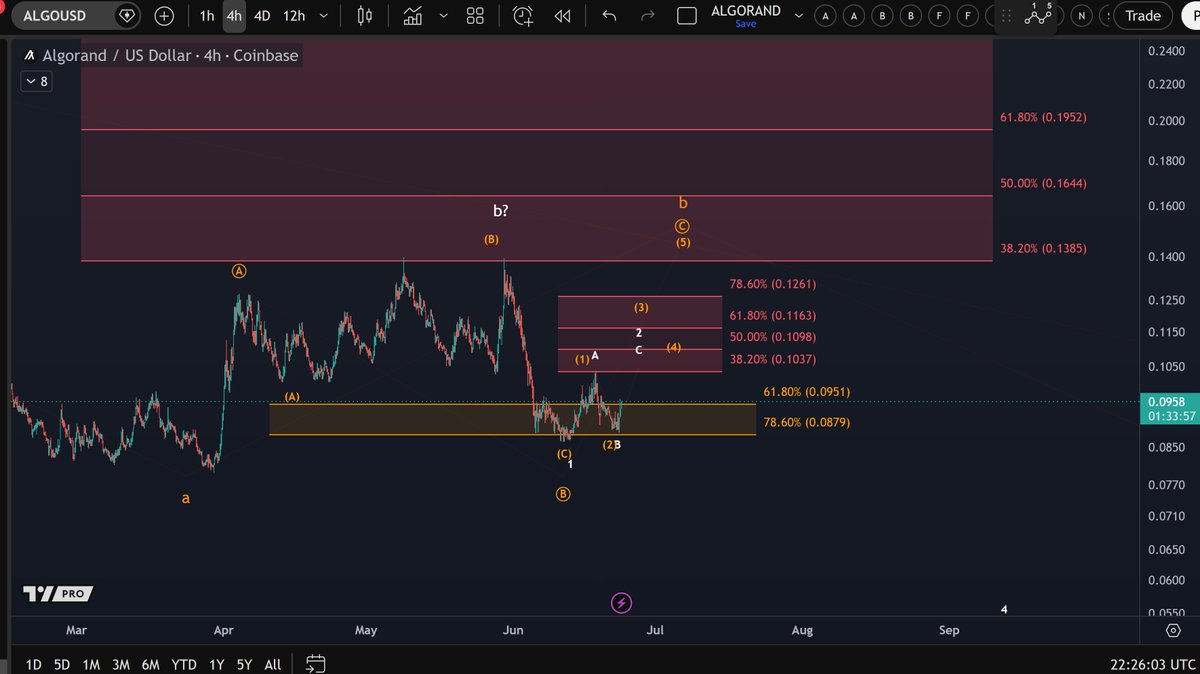
Task: Select the 78.60% (0.1261) fib label
Action: (x=773, y=285)
